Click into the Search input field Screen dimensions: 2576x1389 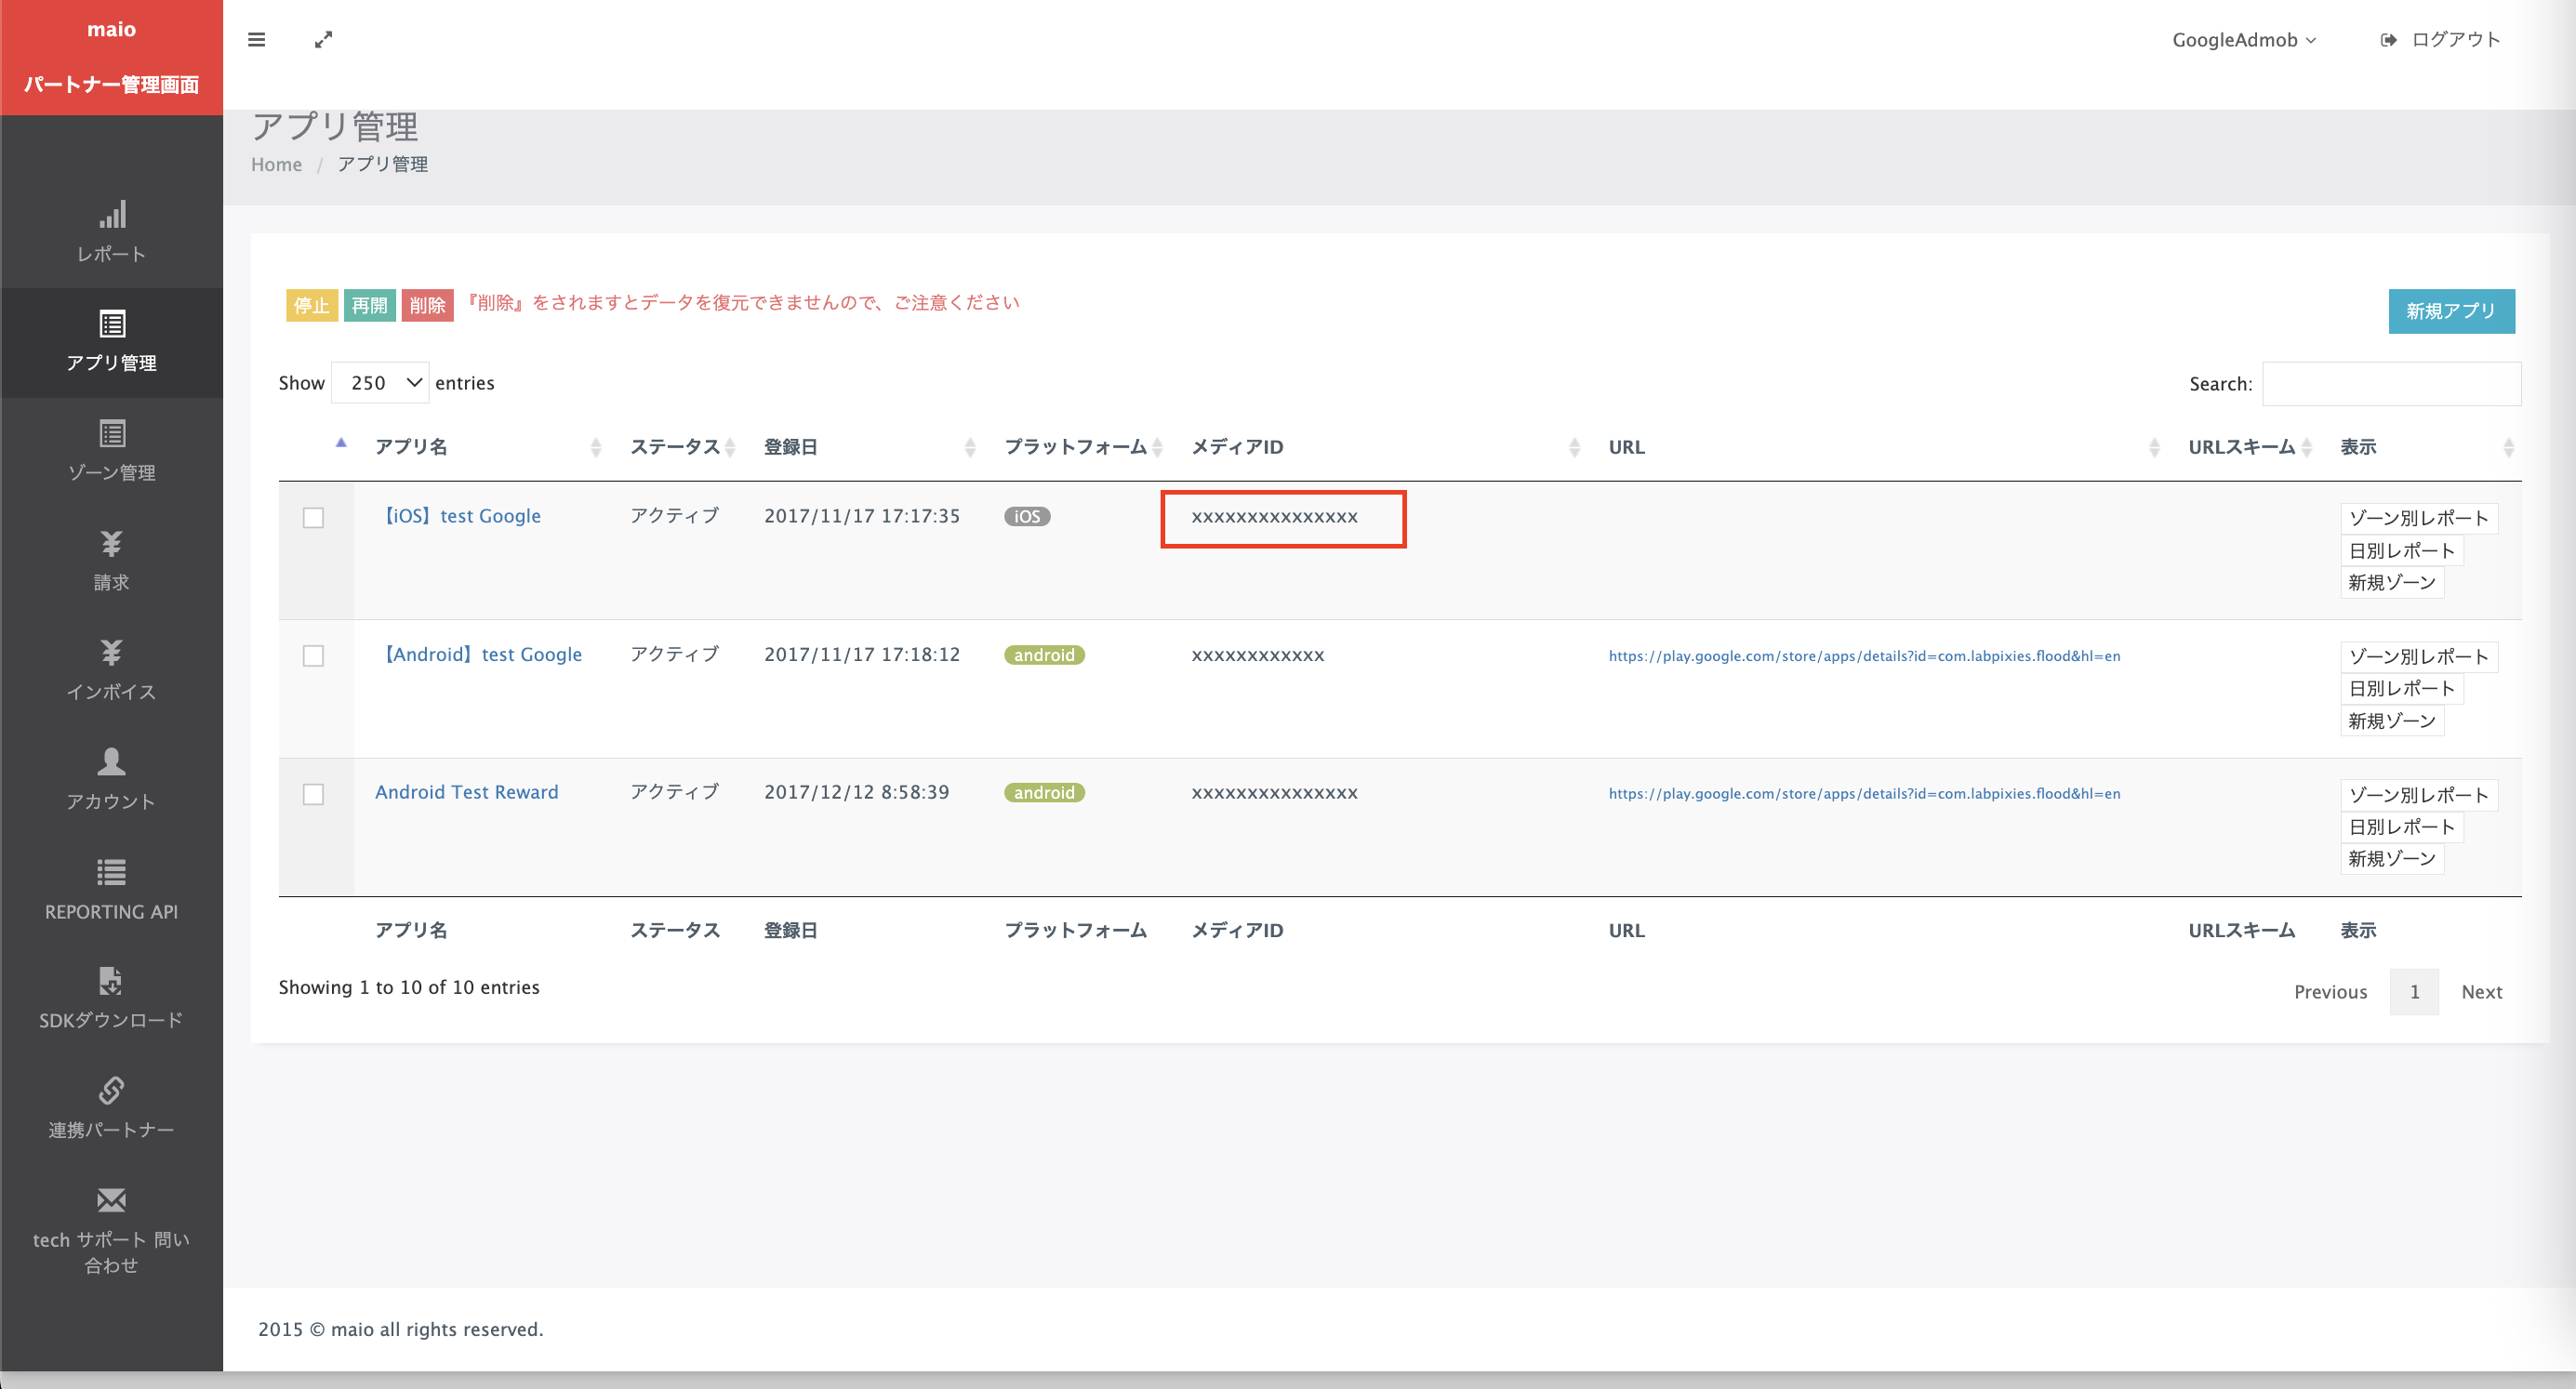2391,384
